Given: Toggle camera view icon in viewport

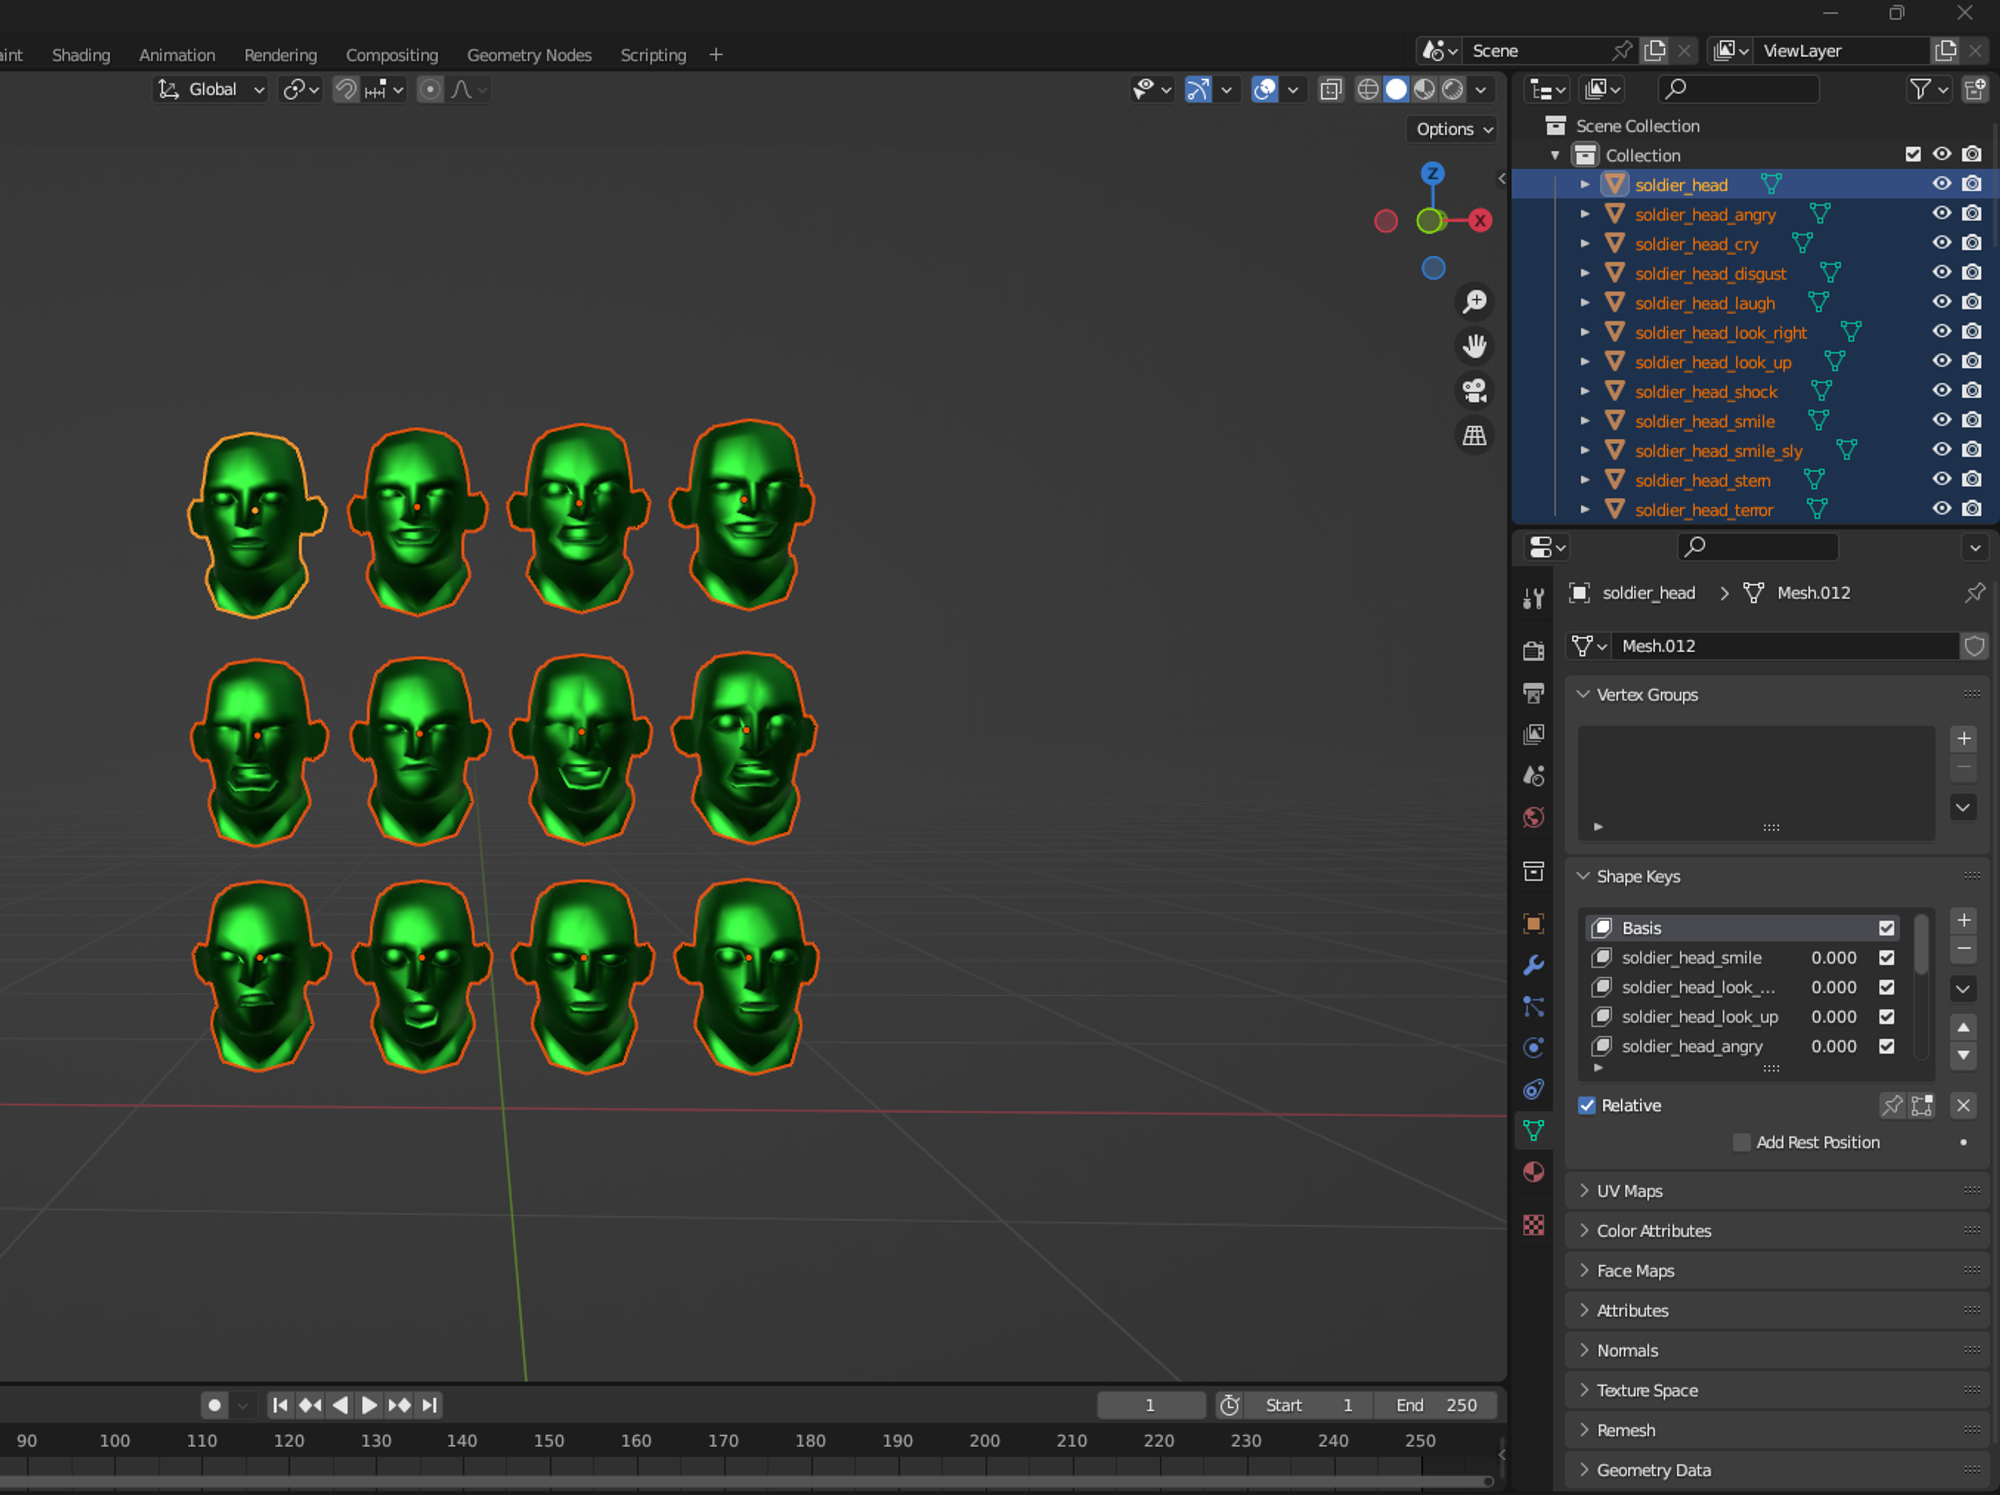Looking at the screenshot, I should [x=1475, y=391].
